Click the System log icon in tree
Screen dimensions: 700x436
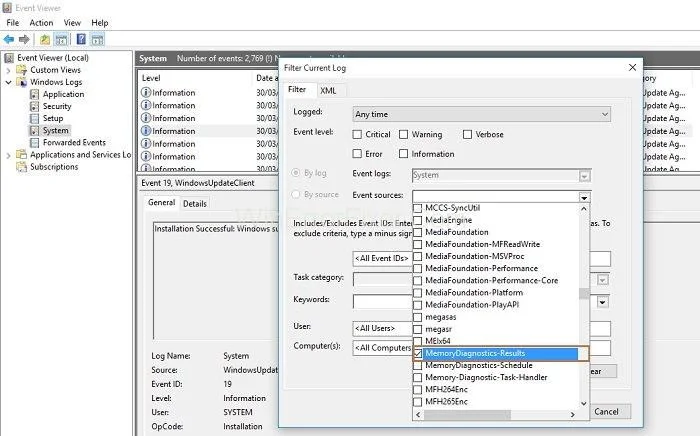pyautogui.click(x=34, y=130)
